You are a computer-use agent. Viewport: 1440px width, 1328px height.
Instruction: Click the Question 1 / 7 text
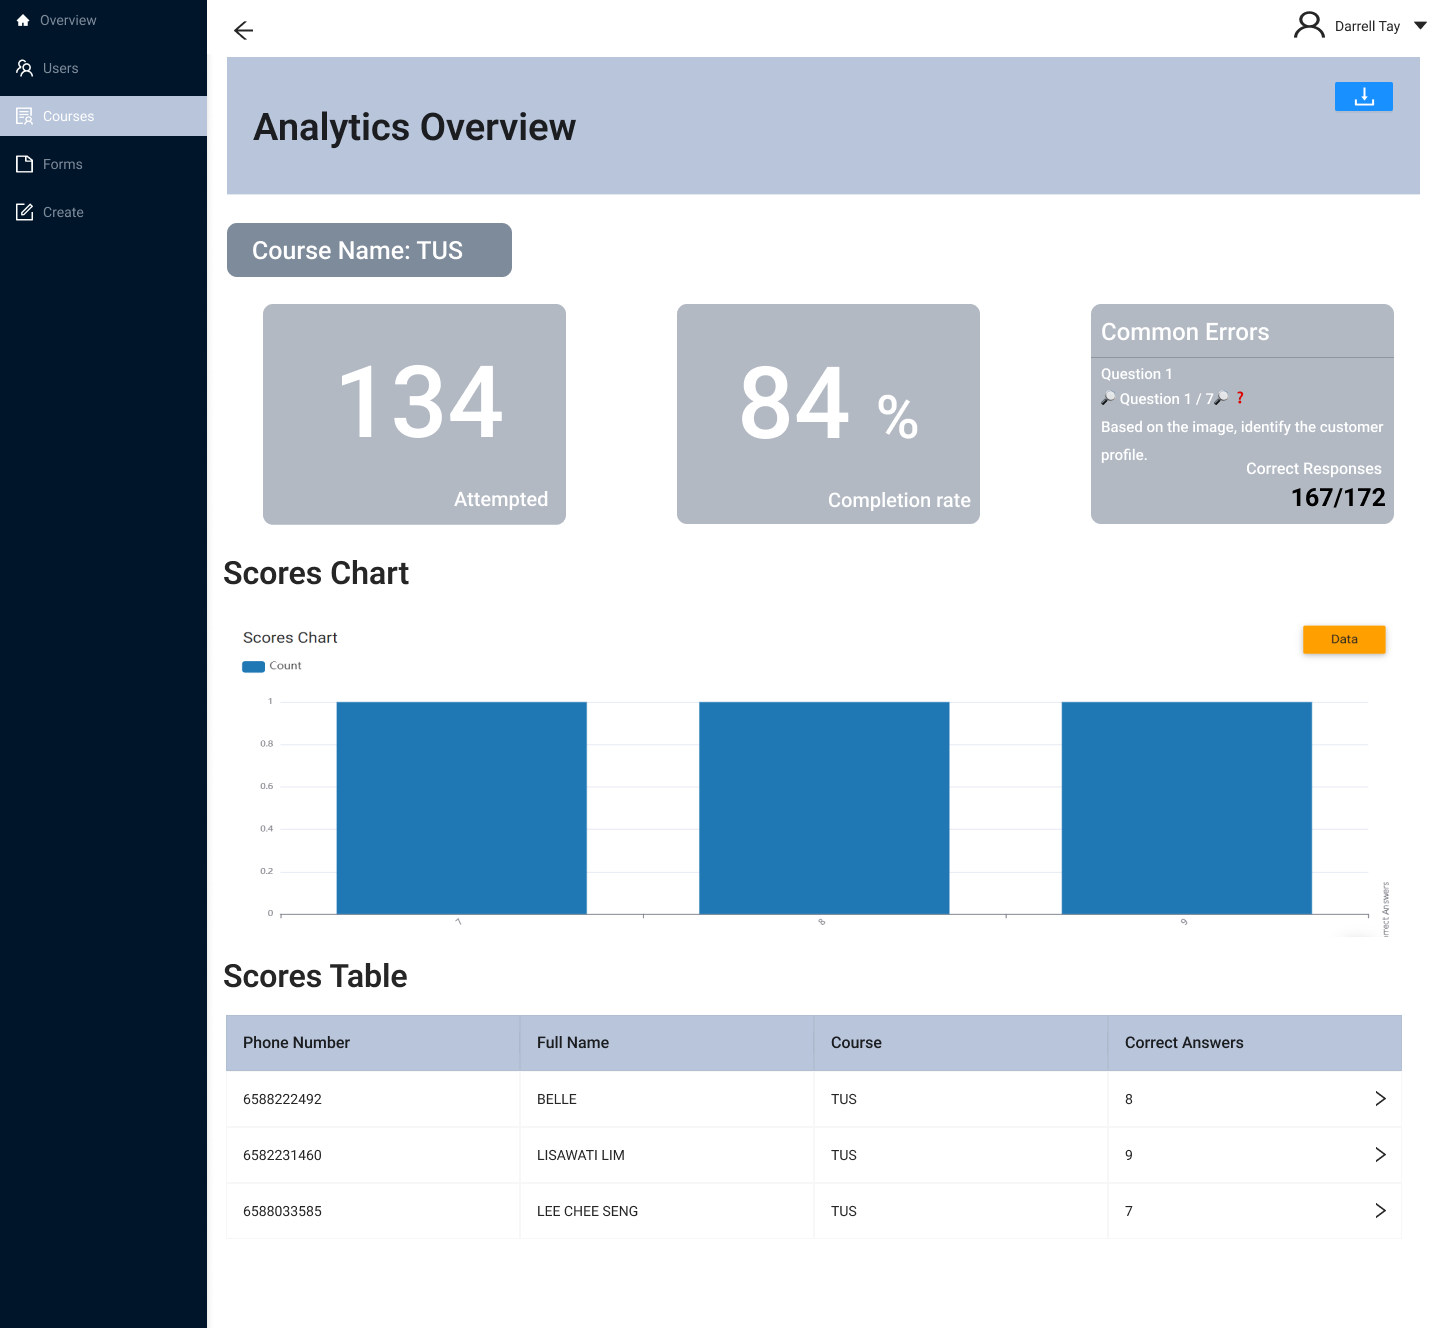1166,399
